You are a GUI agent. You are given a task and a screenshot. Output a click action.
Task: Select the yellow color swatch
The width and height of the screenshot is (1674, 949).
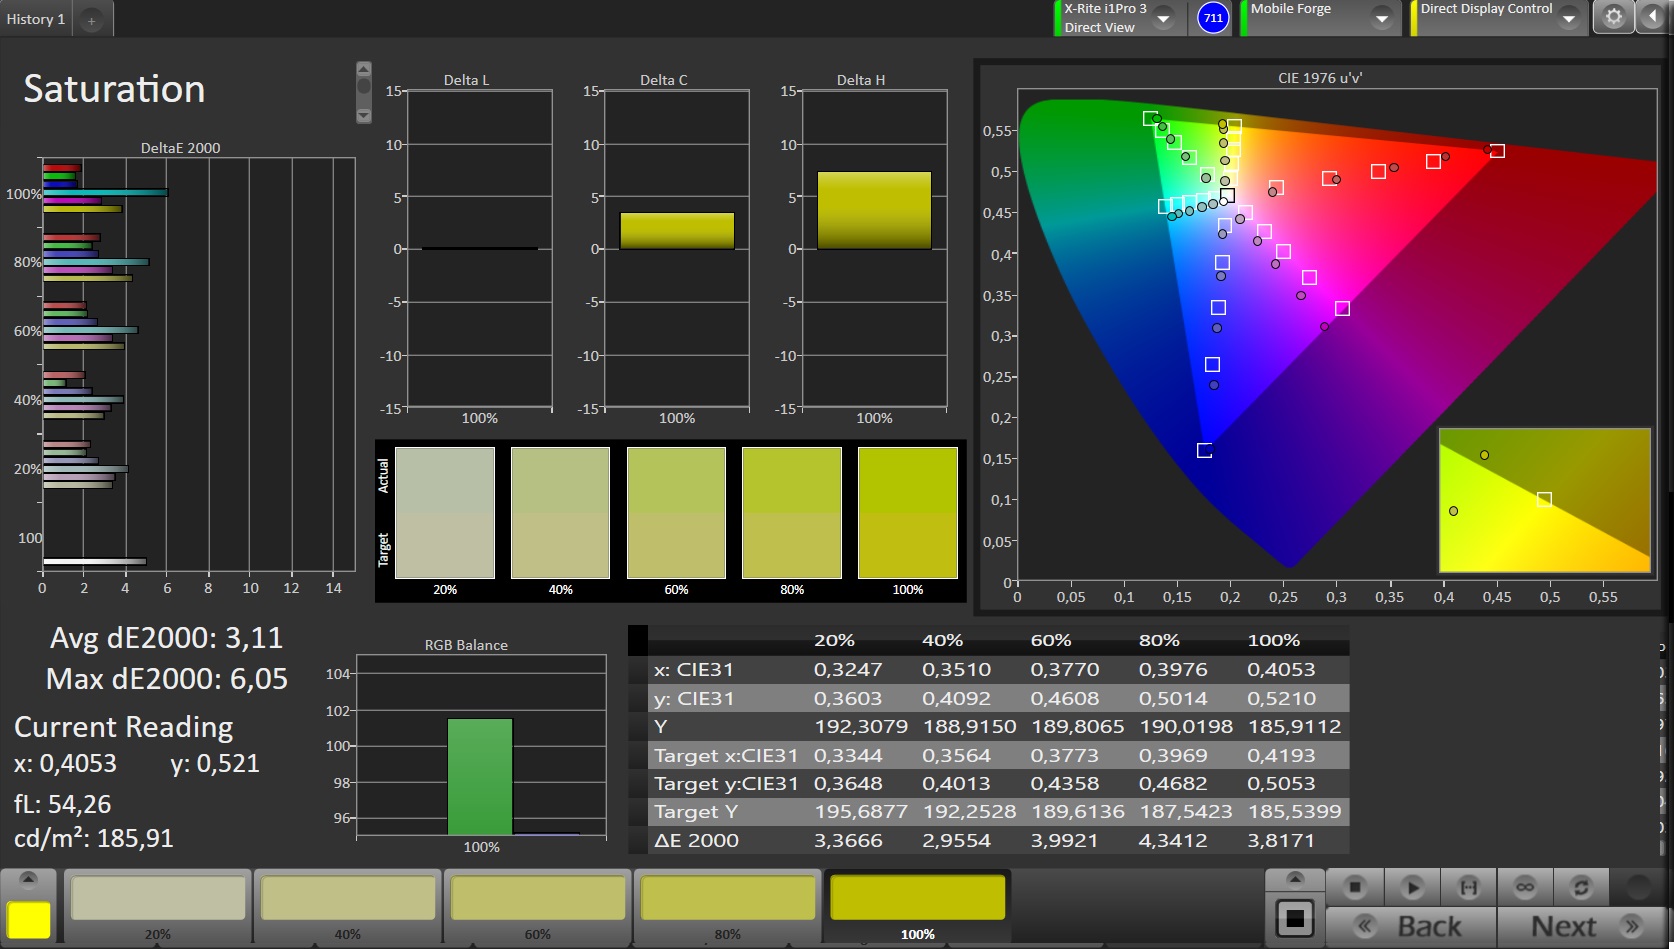click(x=29, y=920)
